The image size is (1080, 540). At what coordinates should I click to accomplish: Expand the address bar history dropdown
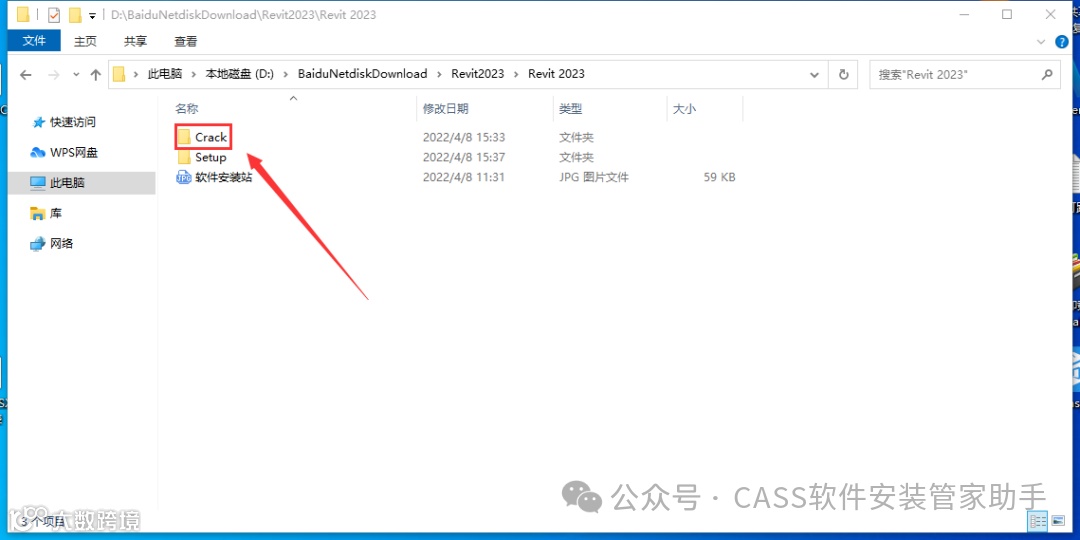[x=815, y=74]
